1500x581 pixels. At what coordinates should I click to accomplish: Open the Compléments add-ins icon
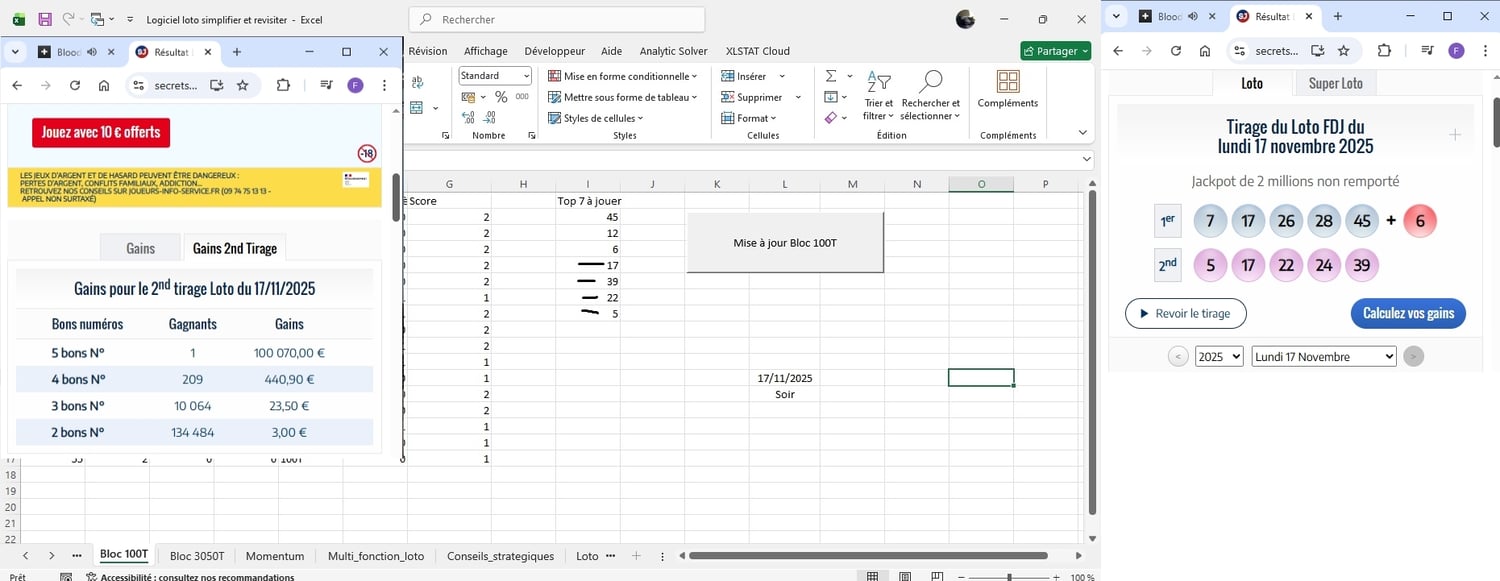(x=1008, y=89)
